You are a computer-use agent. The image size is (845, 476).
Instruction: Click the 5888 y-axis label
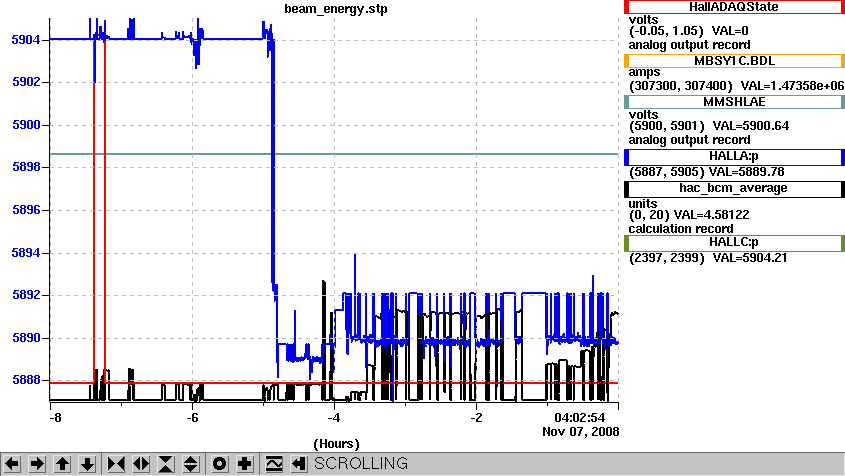click(26, 380)
